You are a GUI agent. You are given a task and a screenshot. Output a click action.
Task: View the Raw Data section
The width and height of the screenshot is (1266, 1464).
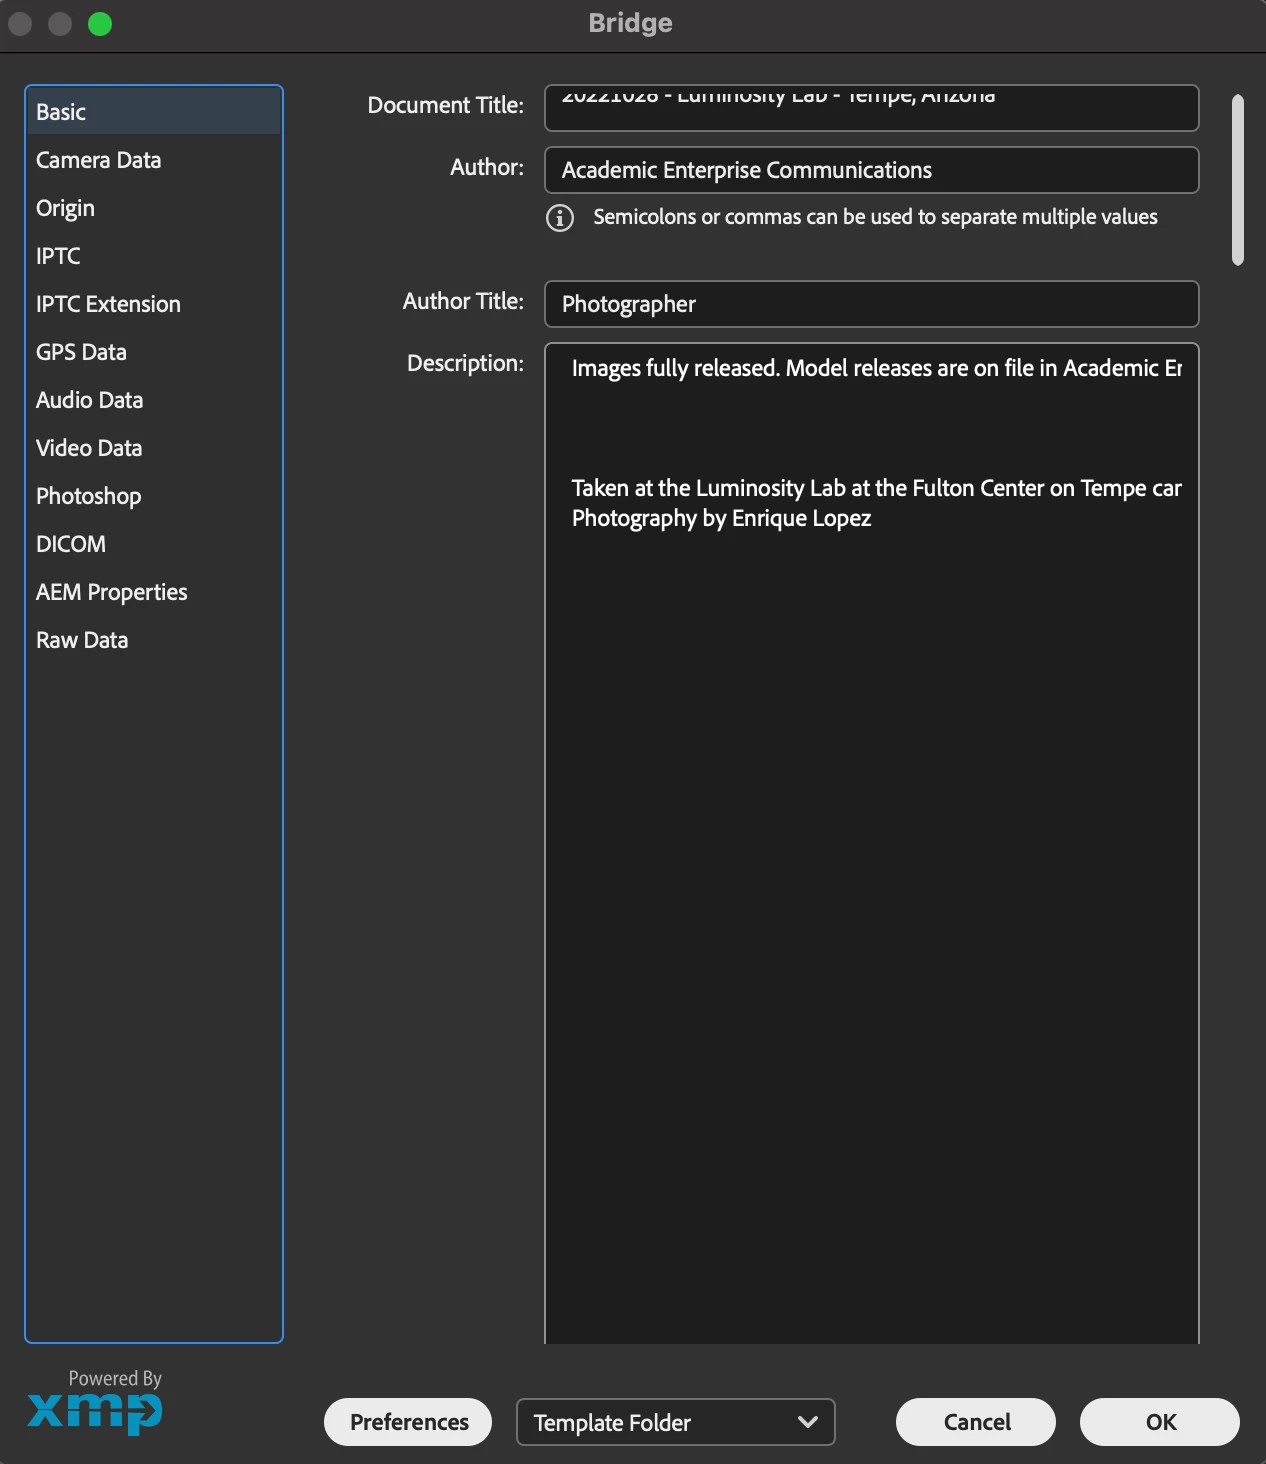(x=154, y=640)
